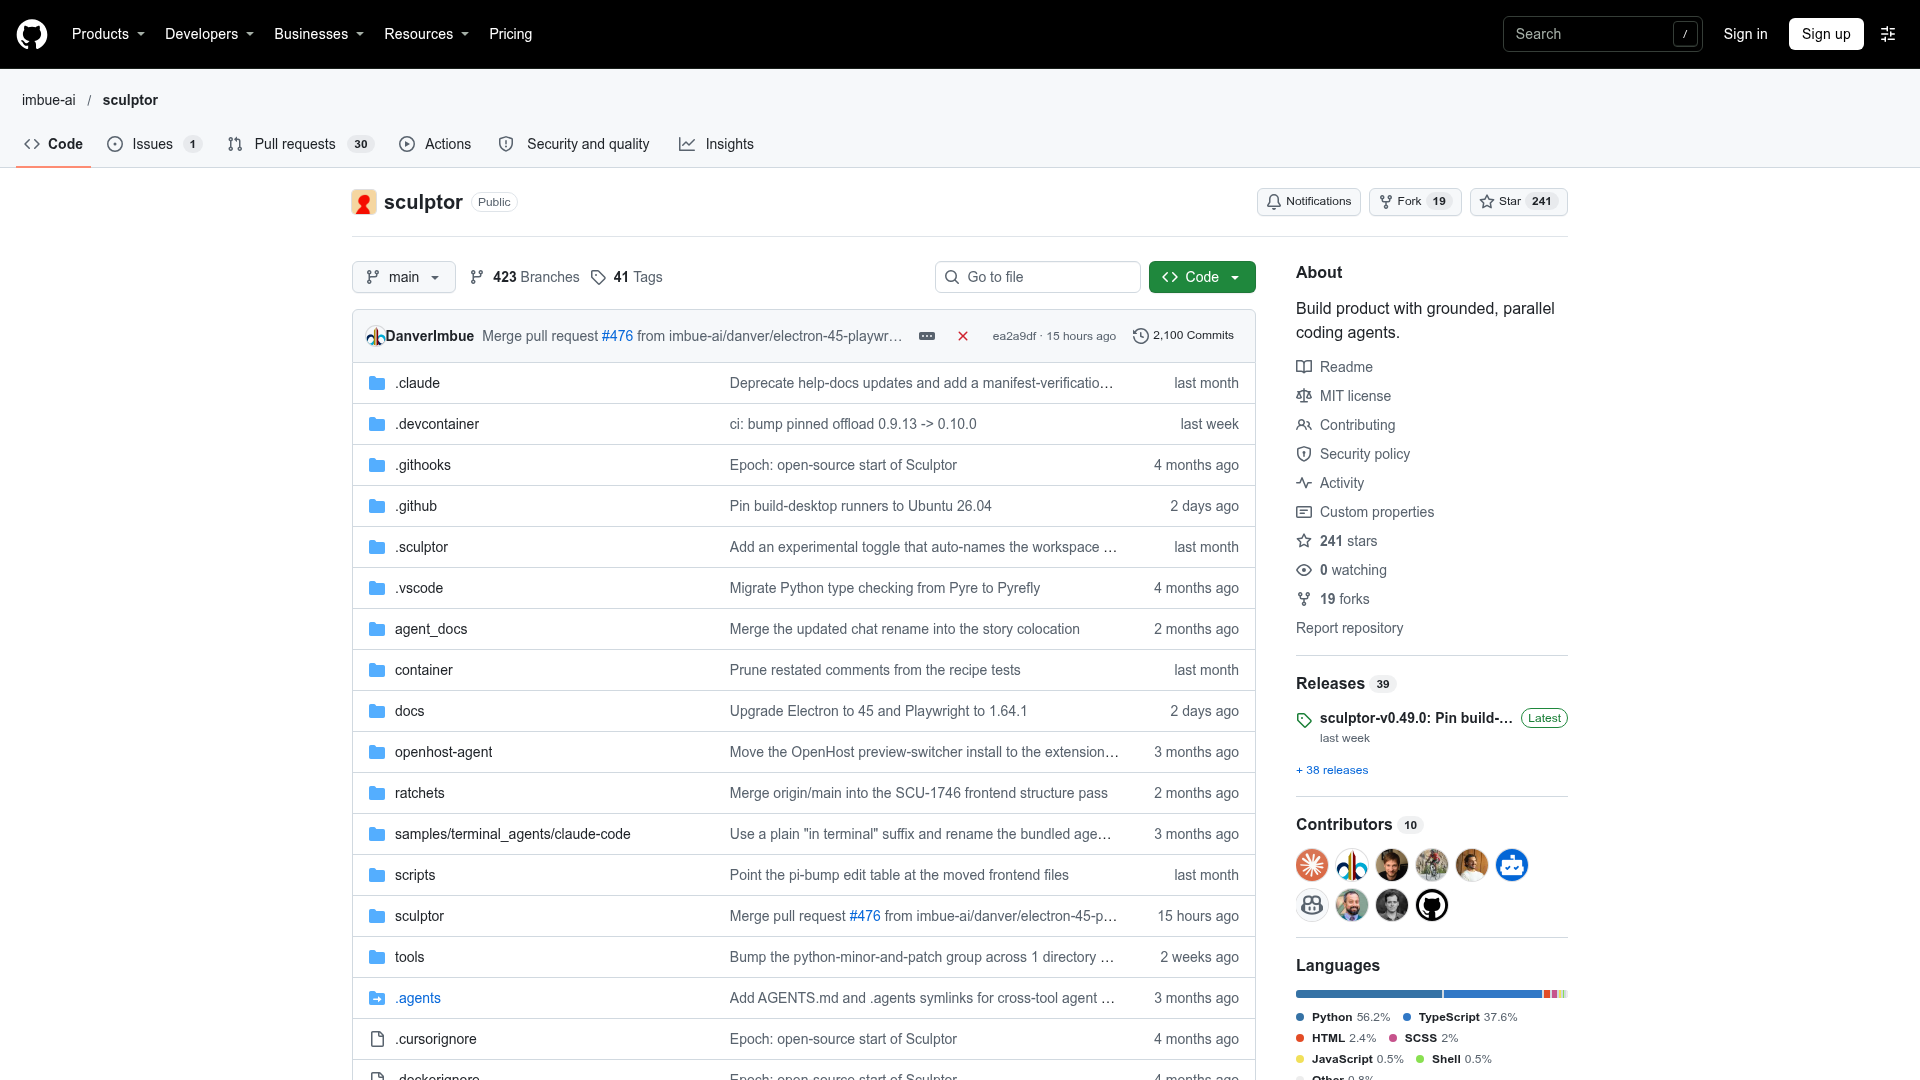Open the GitHub octocat contributor avatar
Image resolution: width=1920 pixels, height=1080 pixels.
point(1432,905)
